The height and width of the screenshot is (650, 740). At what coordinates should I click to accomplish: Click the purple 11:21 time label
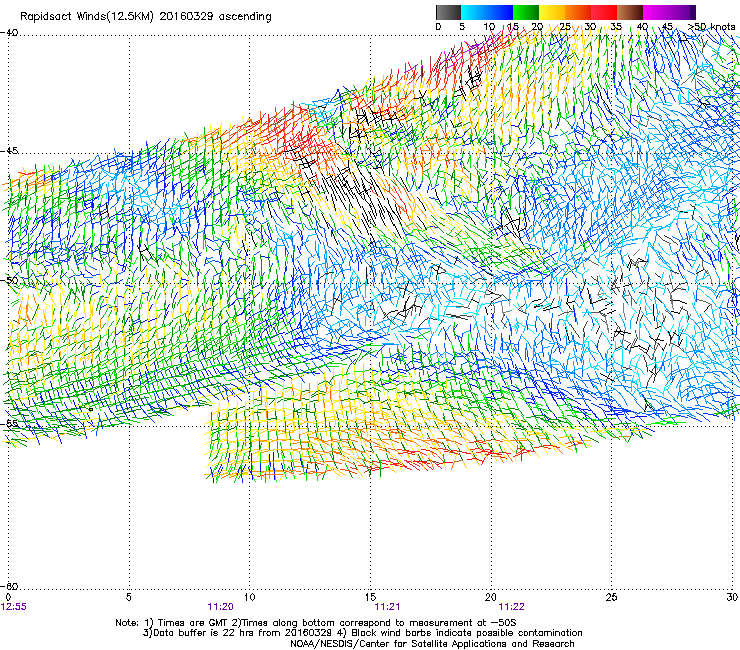pos(387,607)
